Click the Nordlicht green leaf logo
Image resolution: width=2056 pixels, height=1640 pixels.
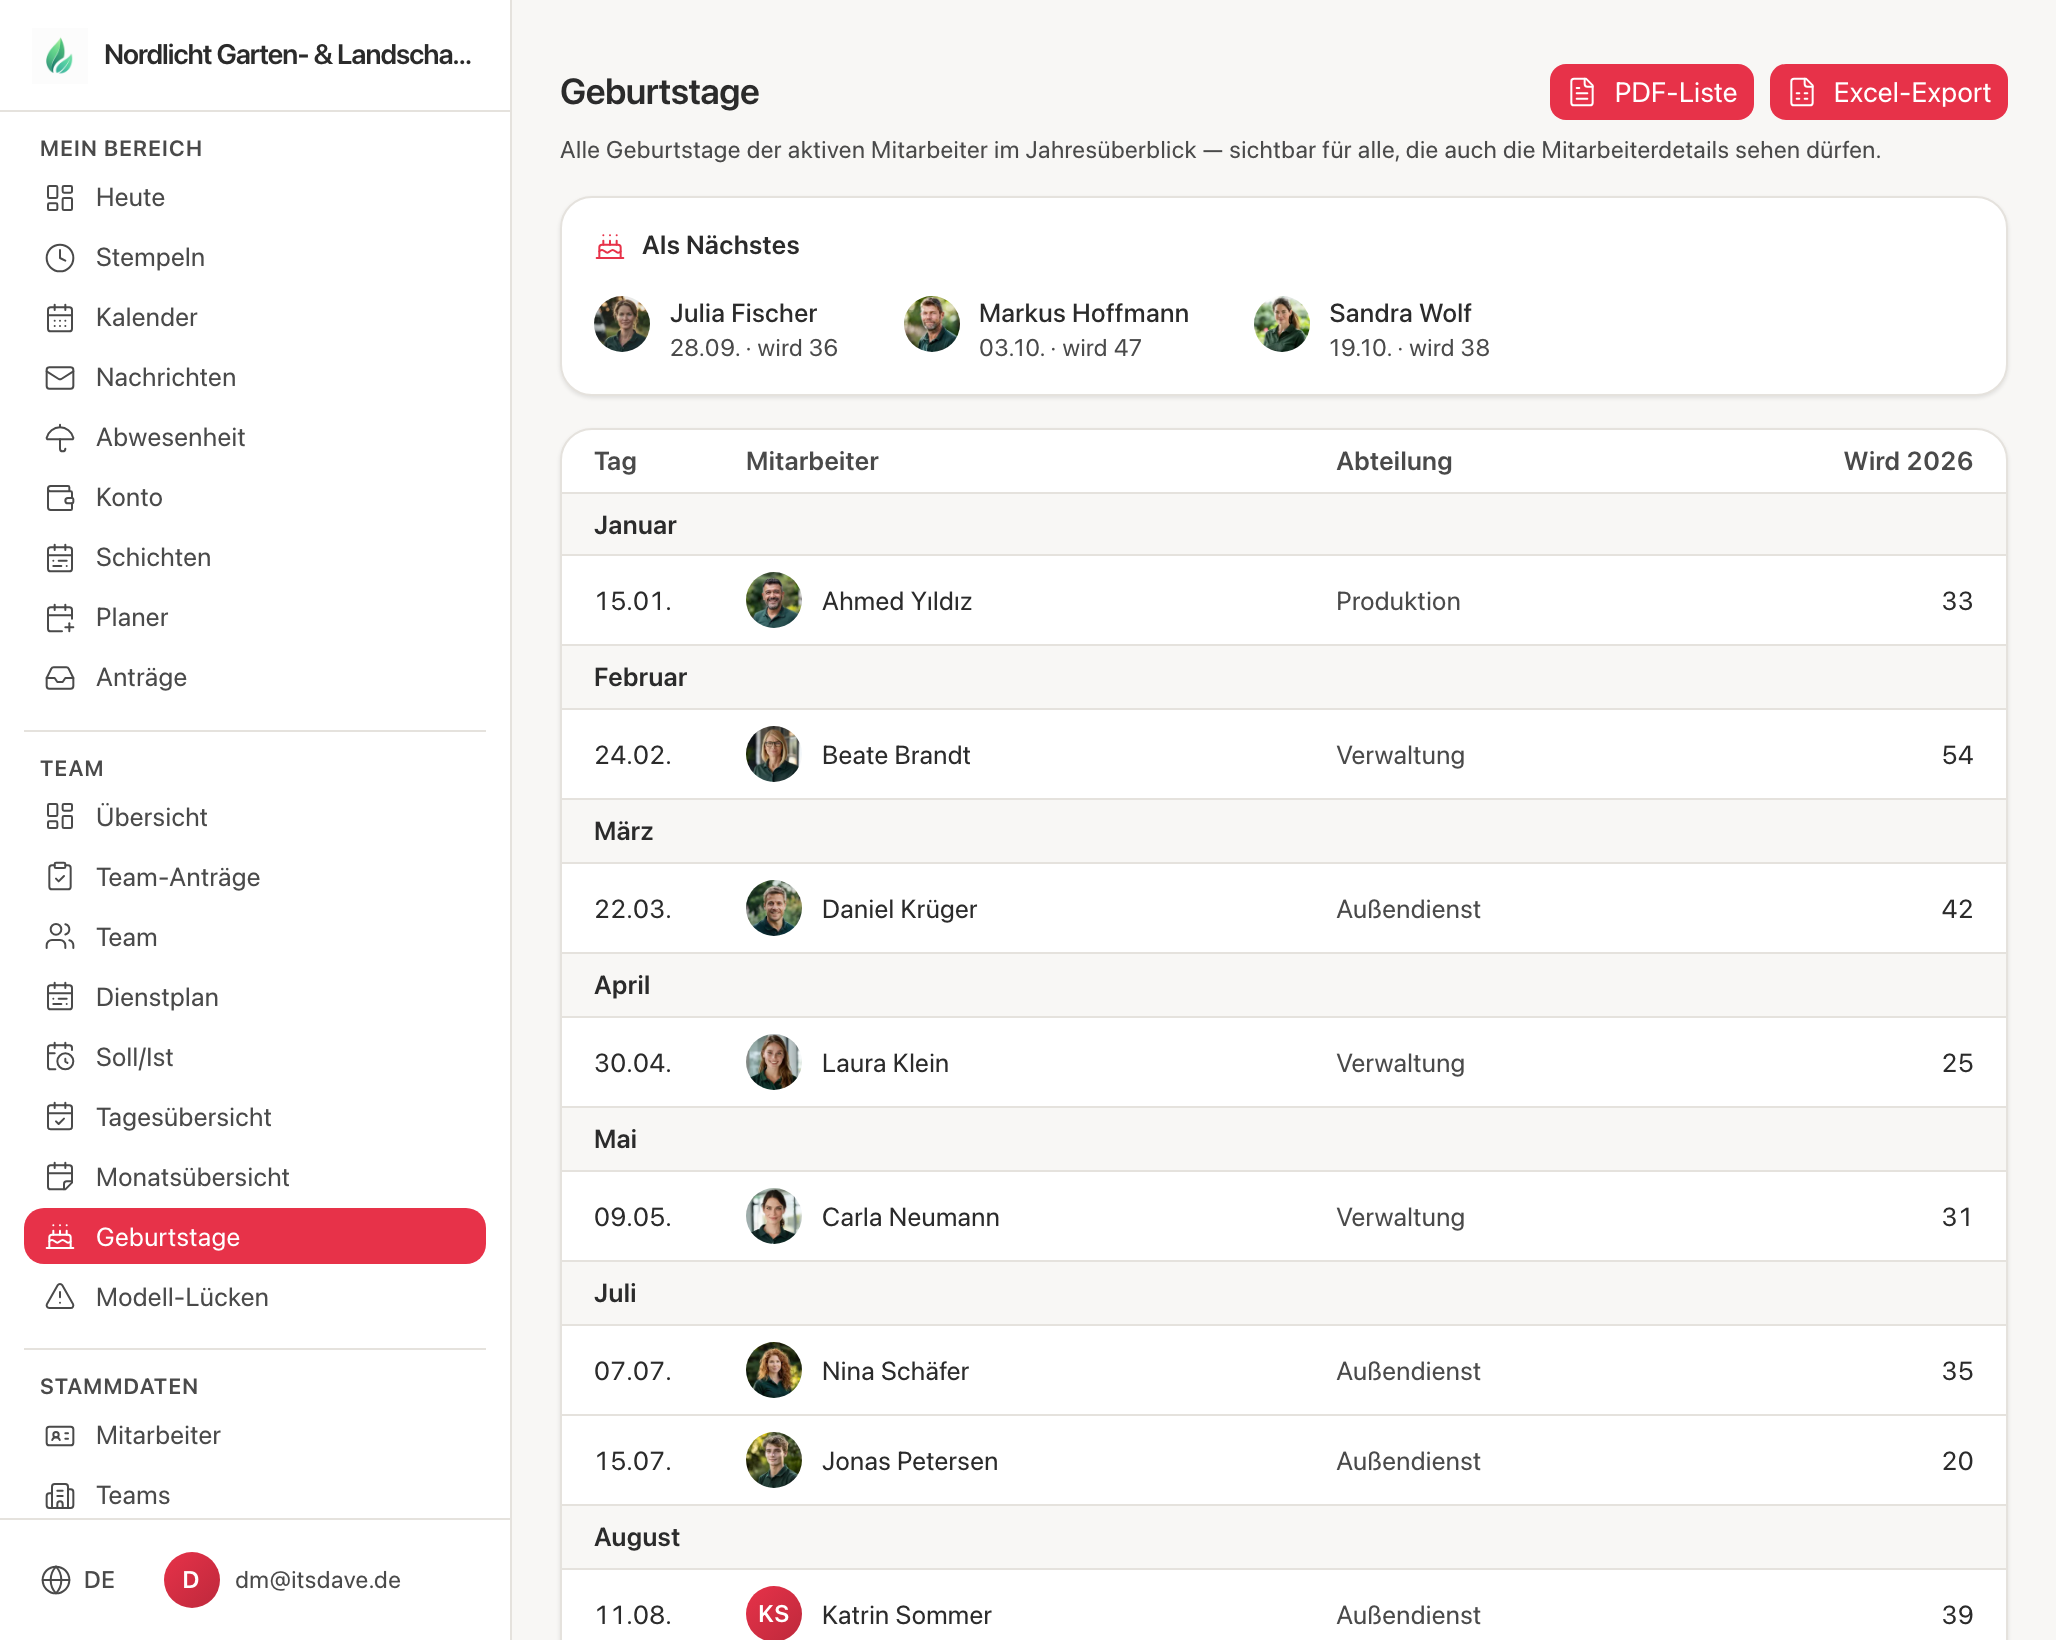60,55
